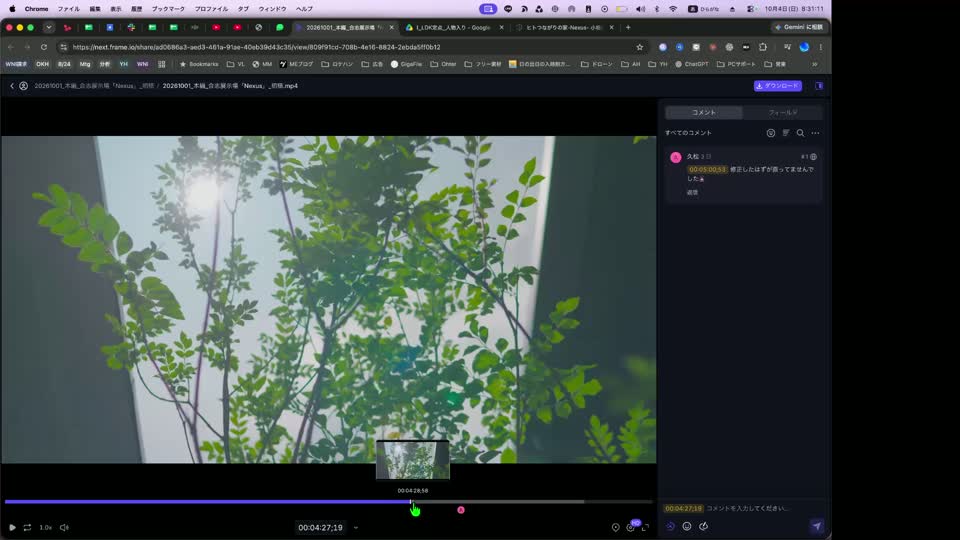
Task: Switch to the ヒトつながりの家 tab
Action: tap(564, 28)
